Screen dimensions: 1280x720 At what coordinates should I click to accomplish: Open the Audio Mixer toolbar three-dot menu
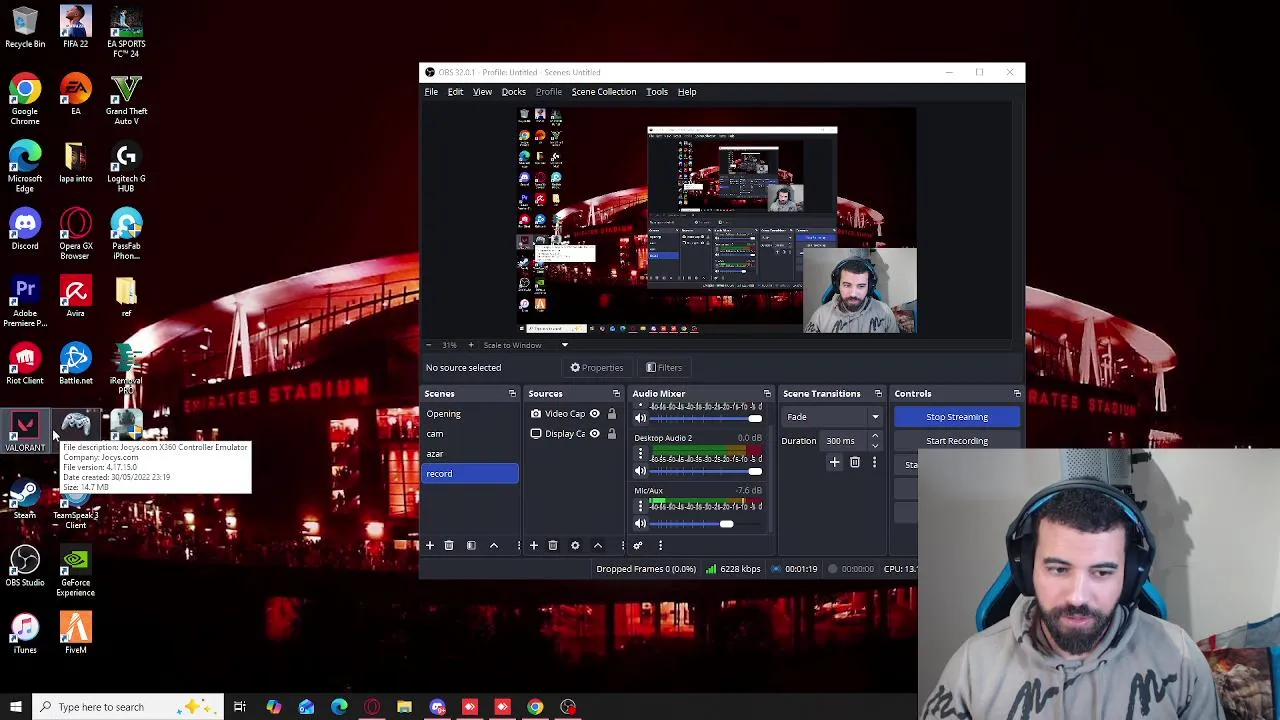point(660,545)
